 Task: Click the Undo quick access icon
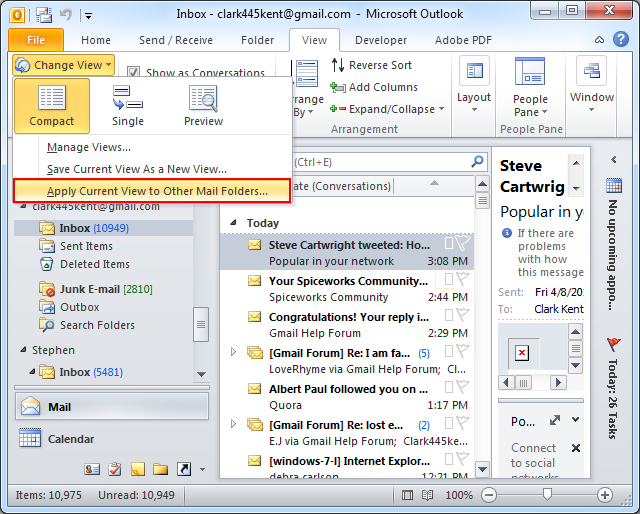click(66, 15)
